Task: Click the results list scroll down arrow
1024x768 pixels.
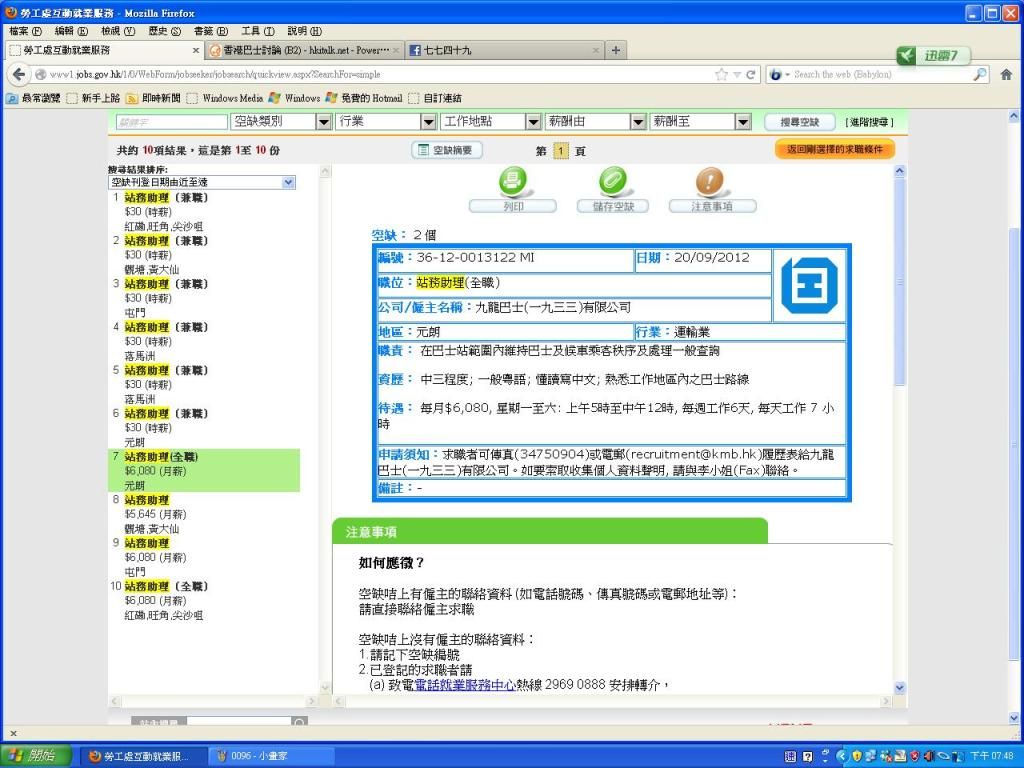Action: coord(325,687)
